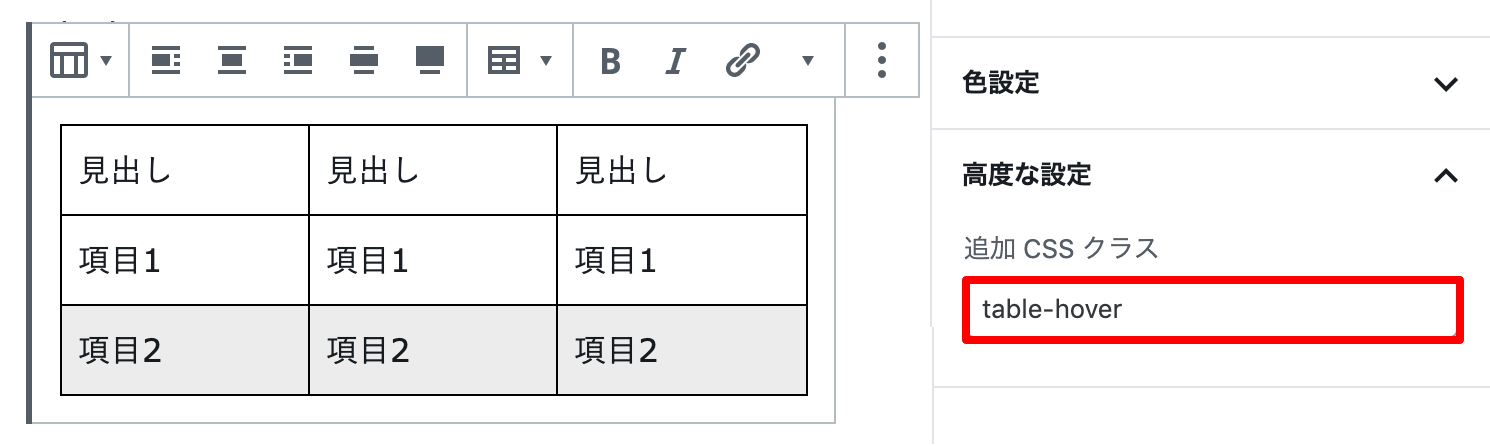Toggle italic formatting
This screenshot has height=446, width=1490.
(x=675, y=62)
